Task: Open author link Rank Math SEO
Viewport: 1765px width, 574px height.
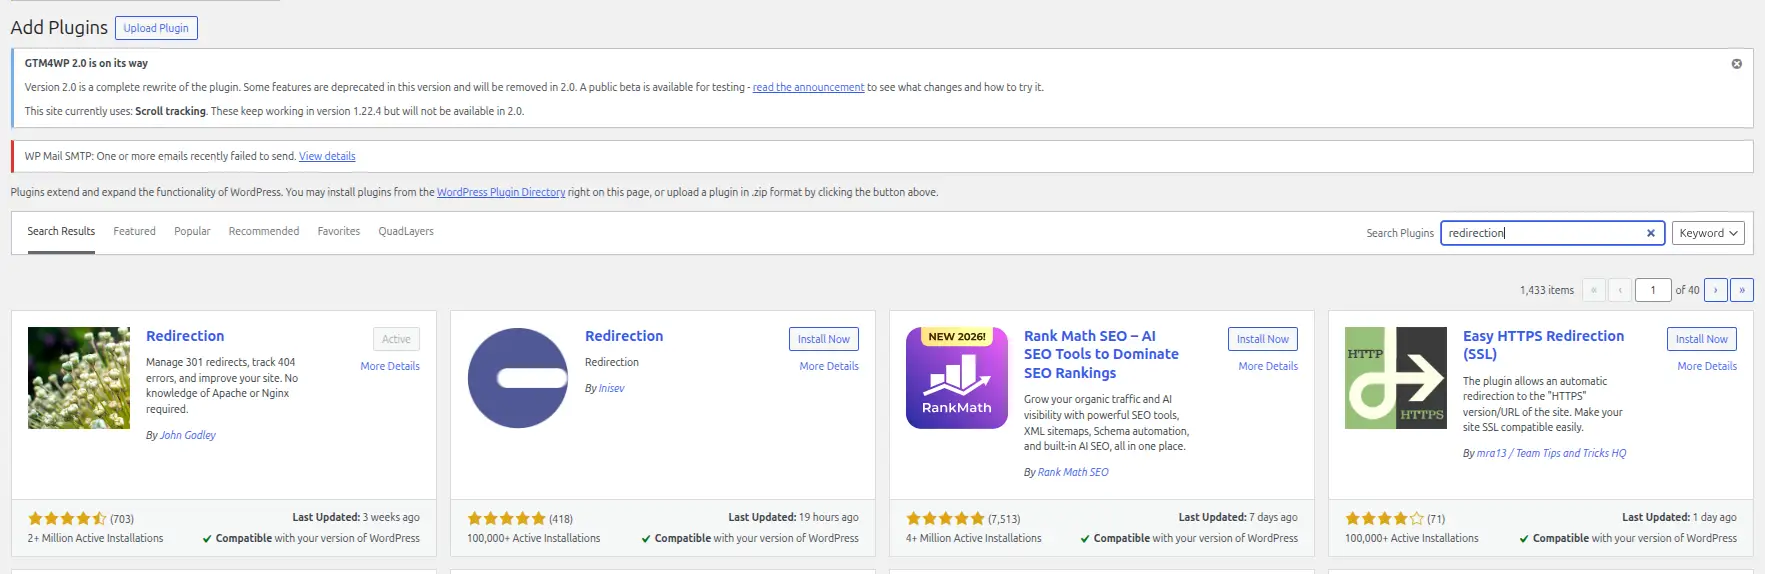Action: pyautogui.click(x=1073, y=472)
